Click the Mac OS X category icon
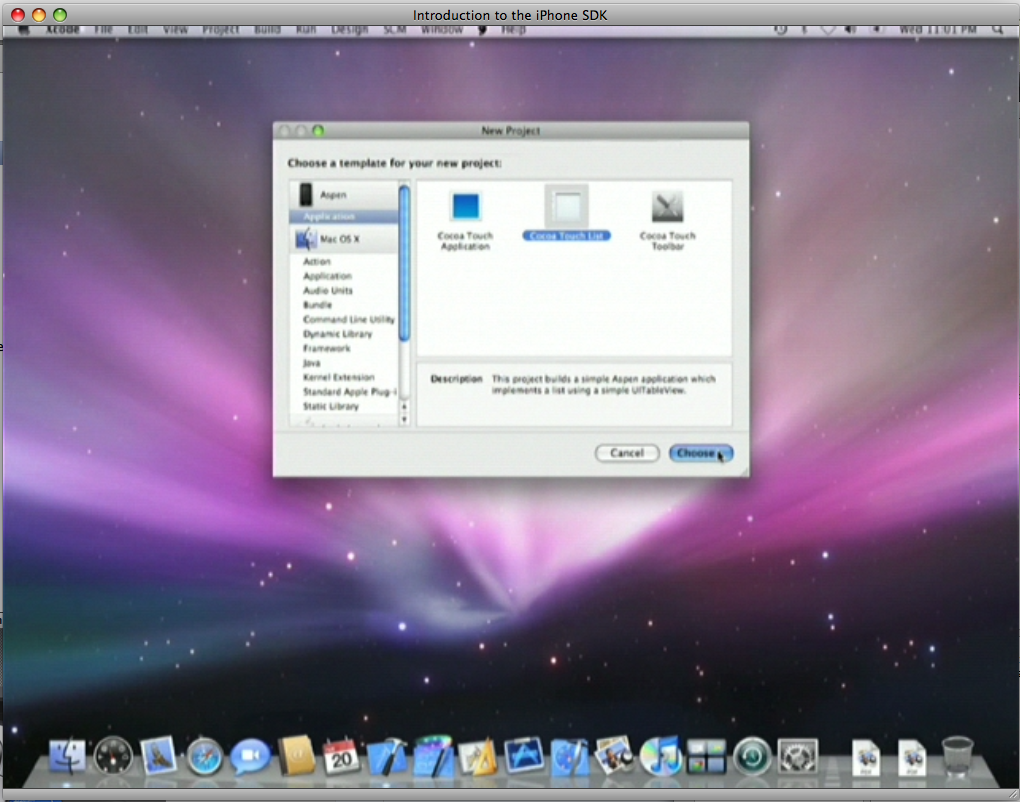Viewport: 1020px width, 802px height. tap(306, 239)
